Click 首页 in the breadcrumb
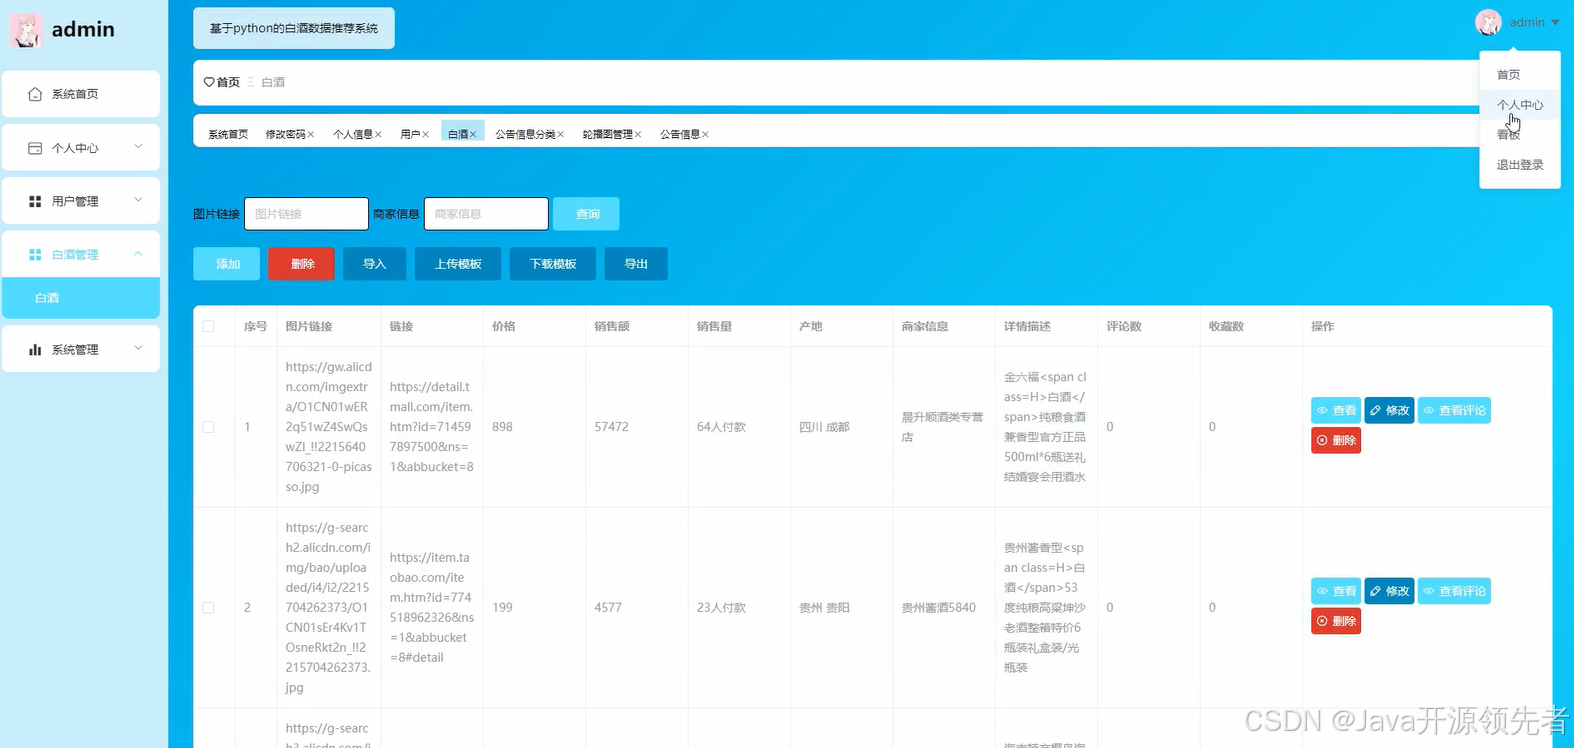The width and height of the screenshot is (1574, 748). click(229, 82)
